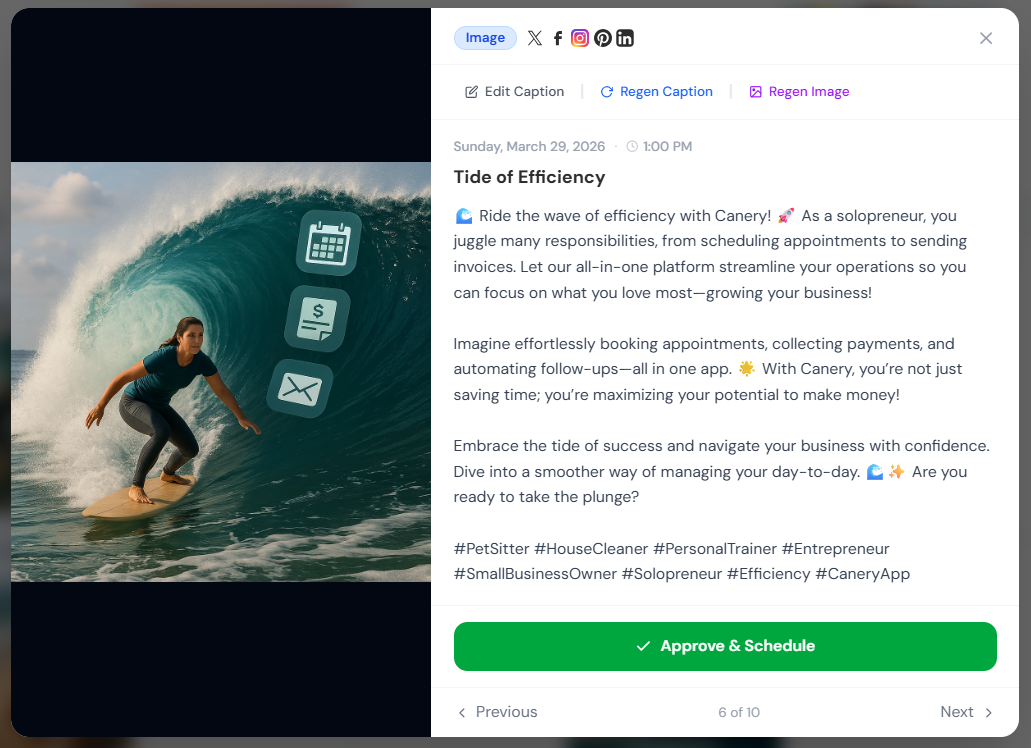This screenshot has height=748, width=1031.
Task: Select the LinkedIn platform icon
Action: [x=625, y=38]
